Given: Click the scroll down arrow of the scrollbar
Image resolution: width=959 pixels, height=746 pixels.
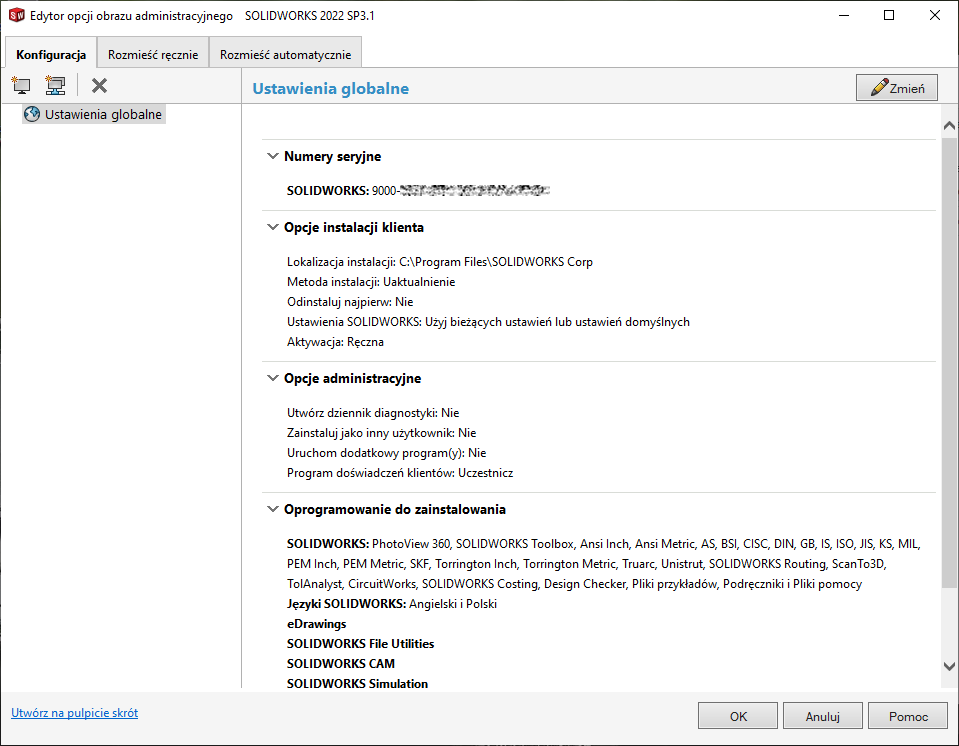Looking at the screenshot, I should click(948, 664).
